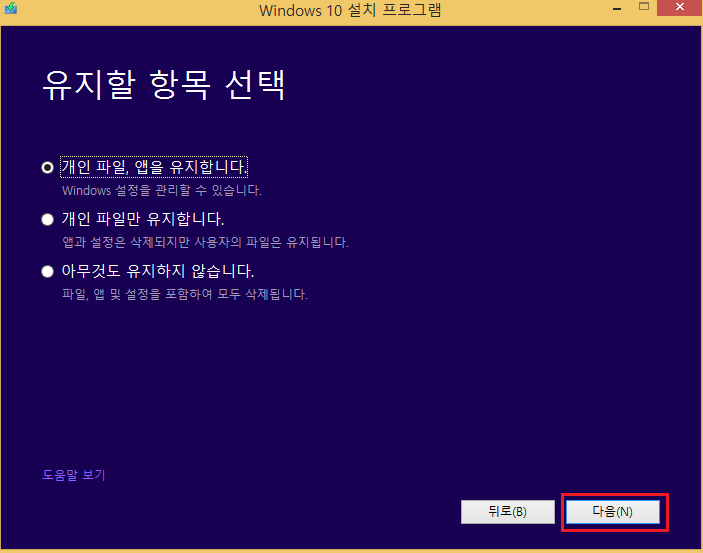Screen dimensions: 703x553
Task: Select '아무것도 유지하지 않습니다' radio button
Action: (48, 271)
